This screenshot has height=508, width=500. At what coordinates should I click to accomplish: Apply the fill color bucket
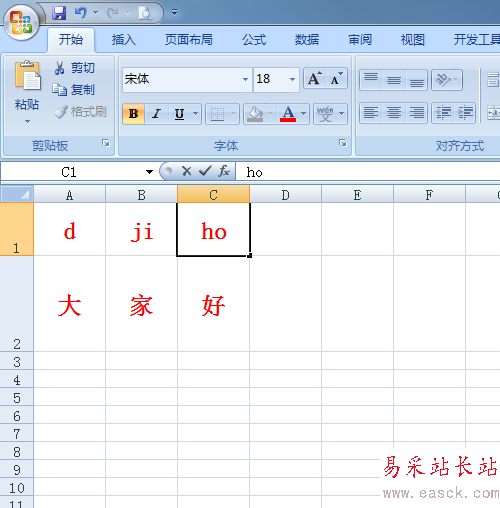255,114
